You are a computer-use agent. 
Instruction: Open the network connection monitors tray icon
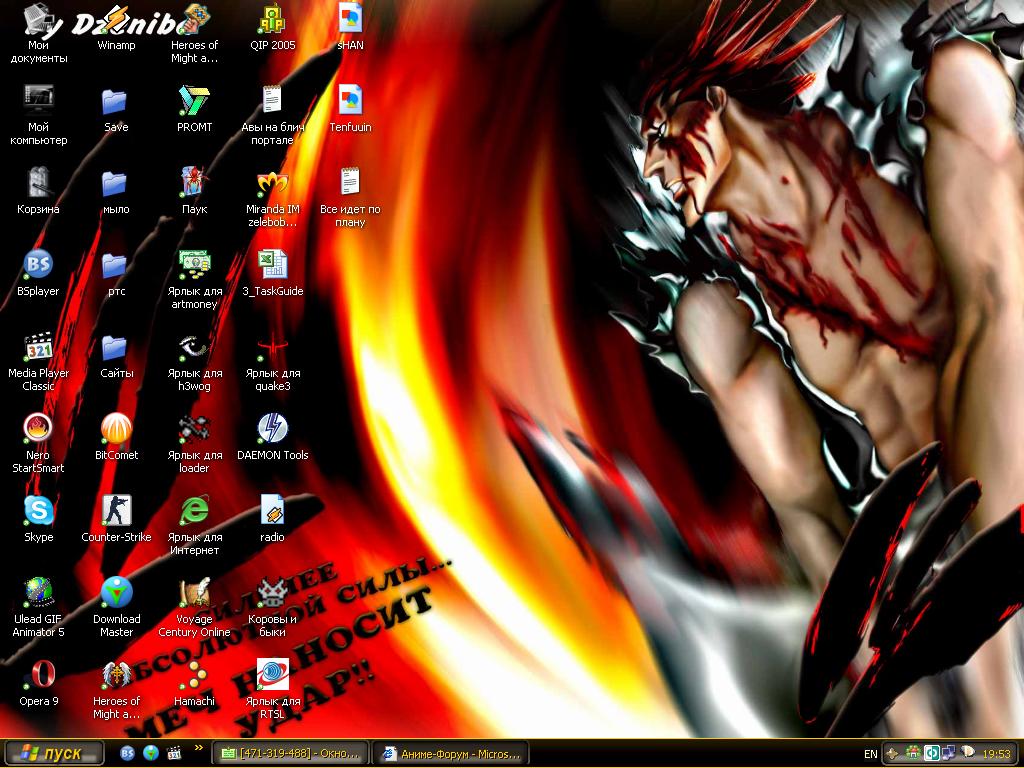950,753
